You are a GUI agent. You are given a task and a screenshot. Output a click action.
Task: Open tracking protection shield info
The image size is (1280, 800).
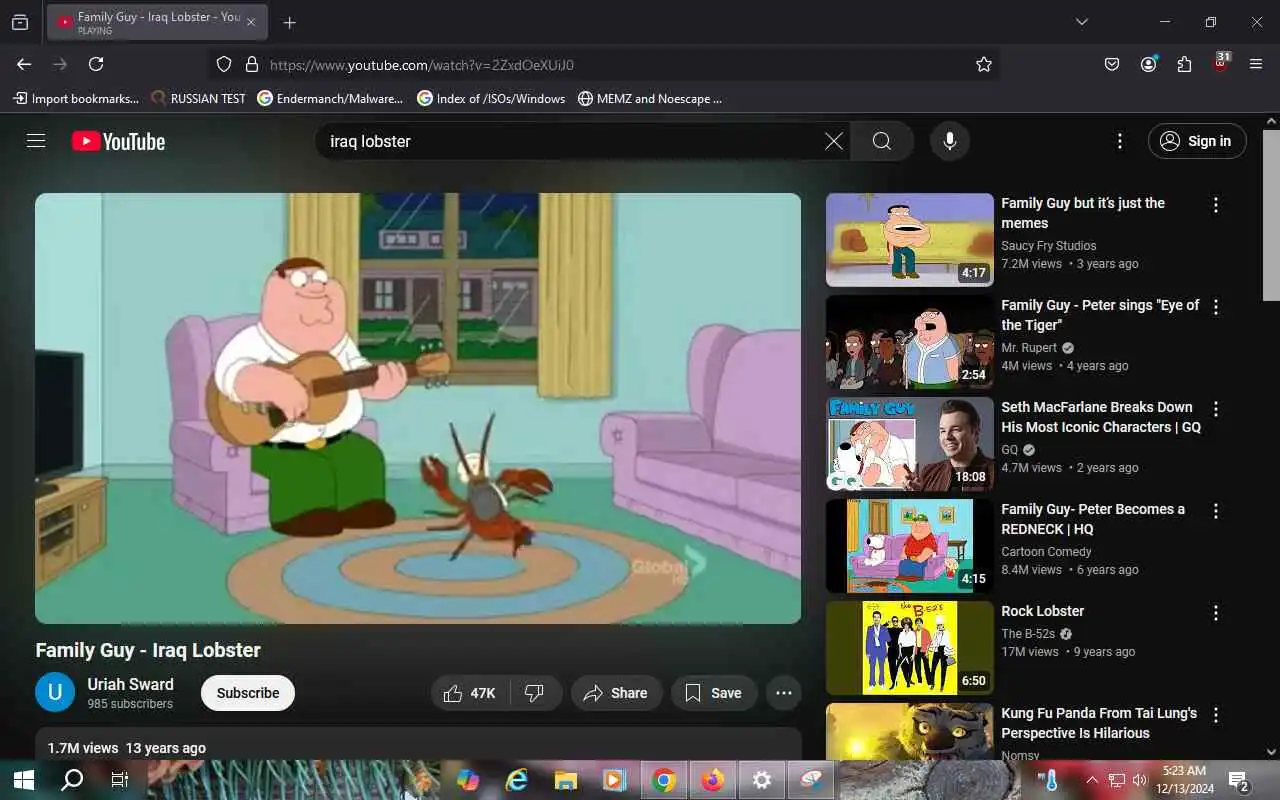coord(224,64)
